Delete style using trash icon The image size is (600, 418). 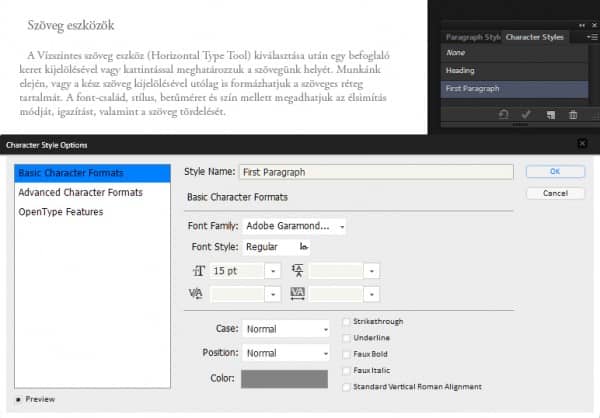(573, 115)
